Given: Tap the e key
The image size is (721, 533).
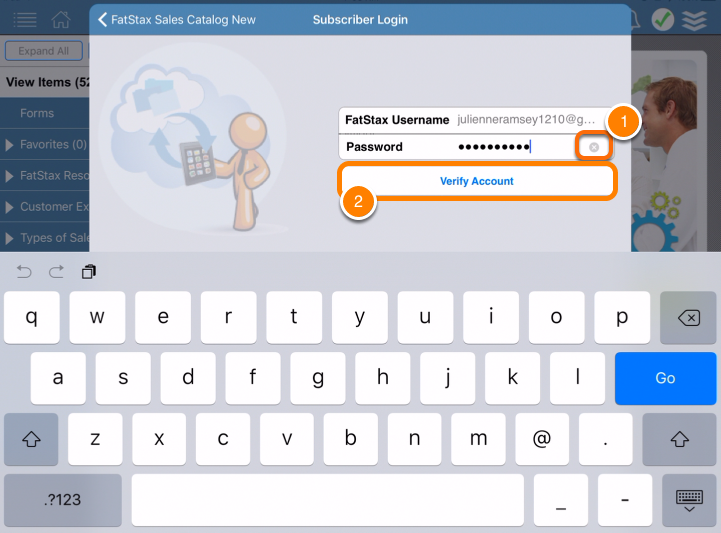Looking at the screenshot, I should coord(163,317).
